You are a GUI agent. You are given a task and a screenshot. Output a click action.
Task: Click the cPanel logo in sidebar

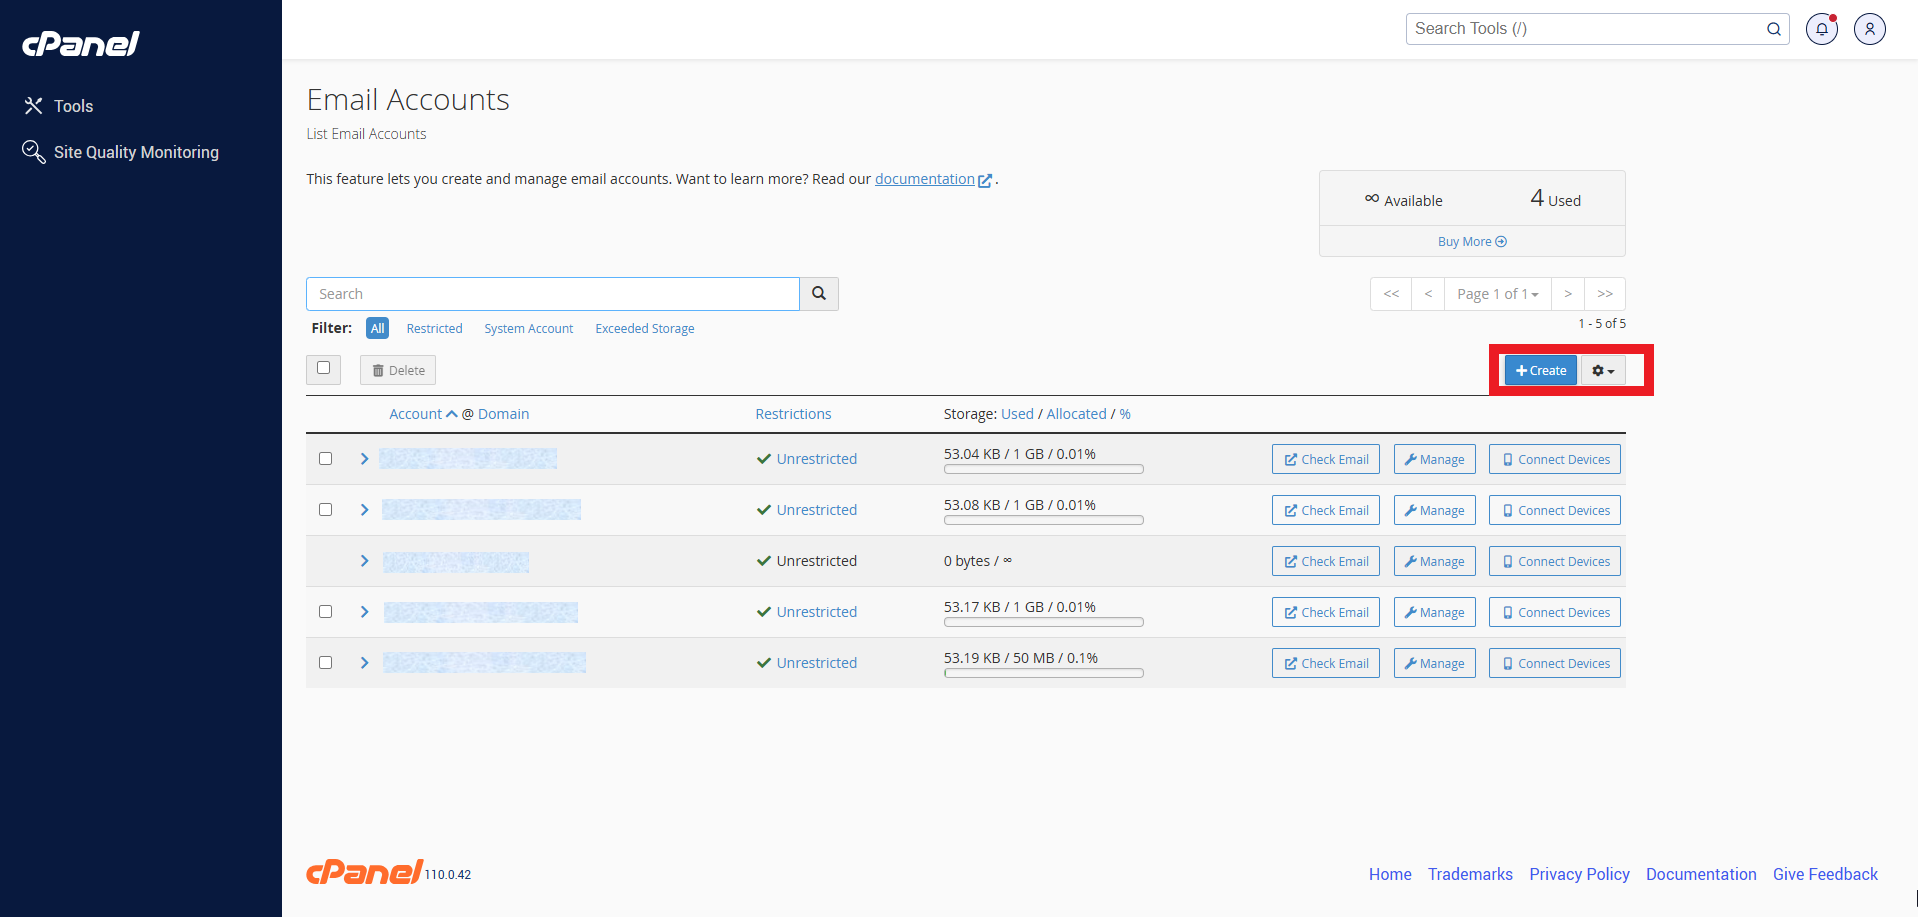(x=81, y=44)
